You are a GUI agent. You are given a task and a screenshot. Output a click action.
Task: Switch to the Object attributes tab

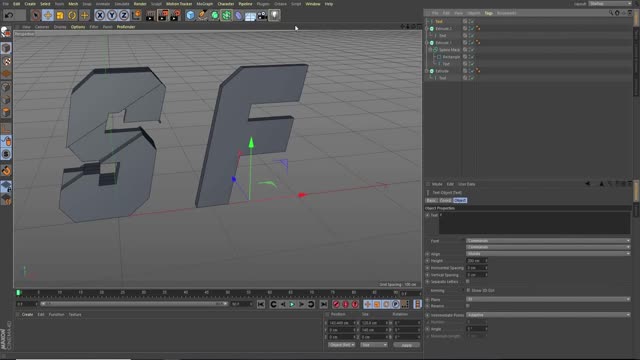460,200
